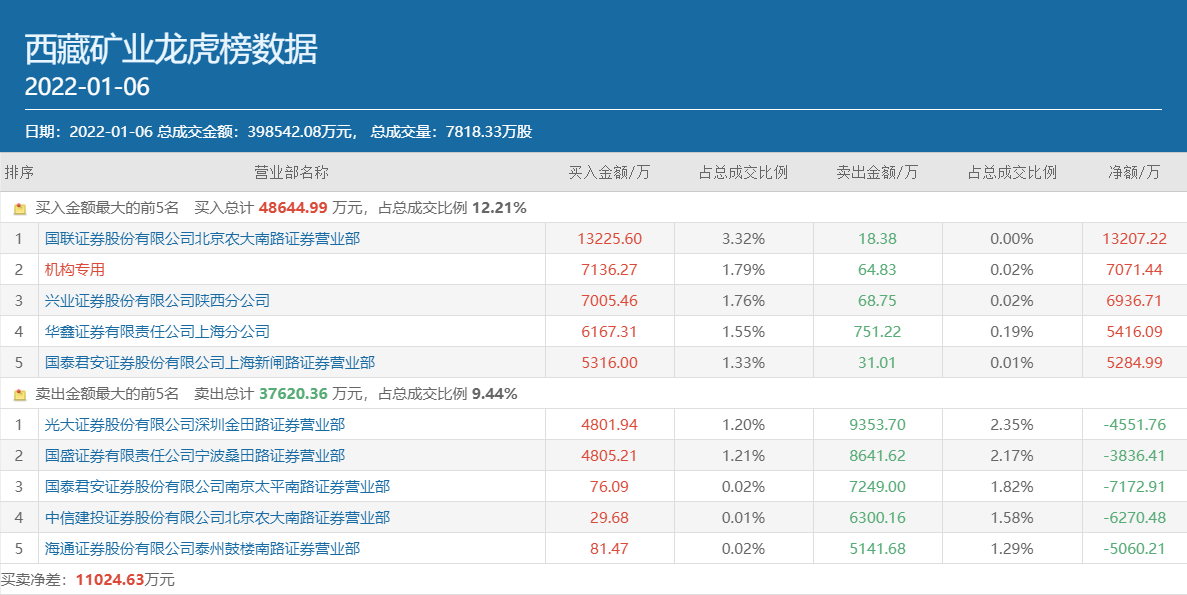This screenshot has height=595, width=1187.
Task: Click the 买入金额/万 column header
Action: coord(609,172)
